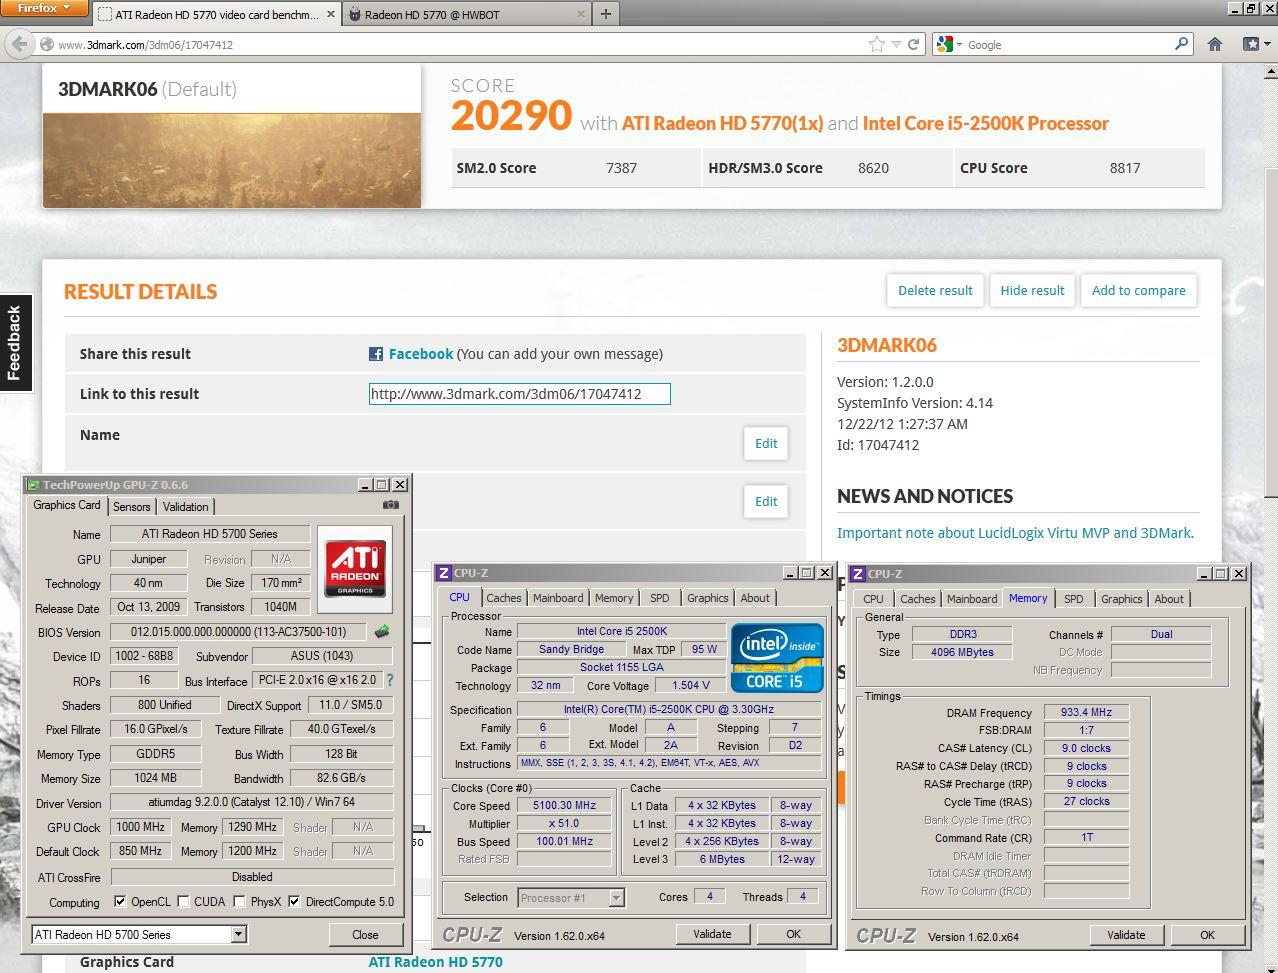Open LucidLogix Virtu MVP notice link
This screenshot has width=1278, height=973.
point(1015,533)
